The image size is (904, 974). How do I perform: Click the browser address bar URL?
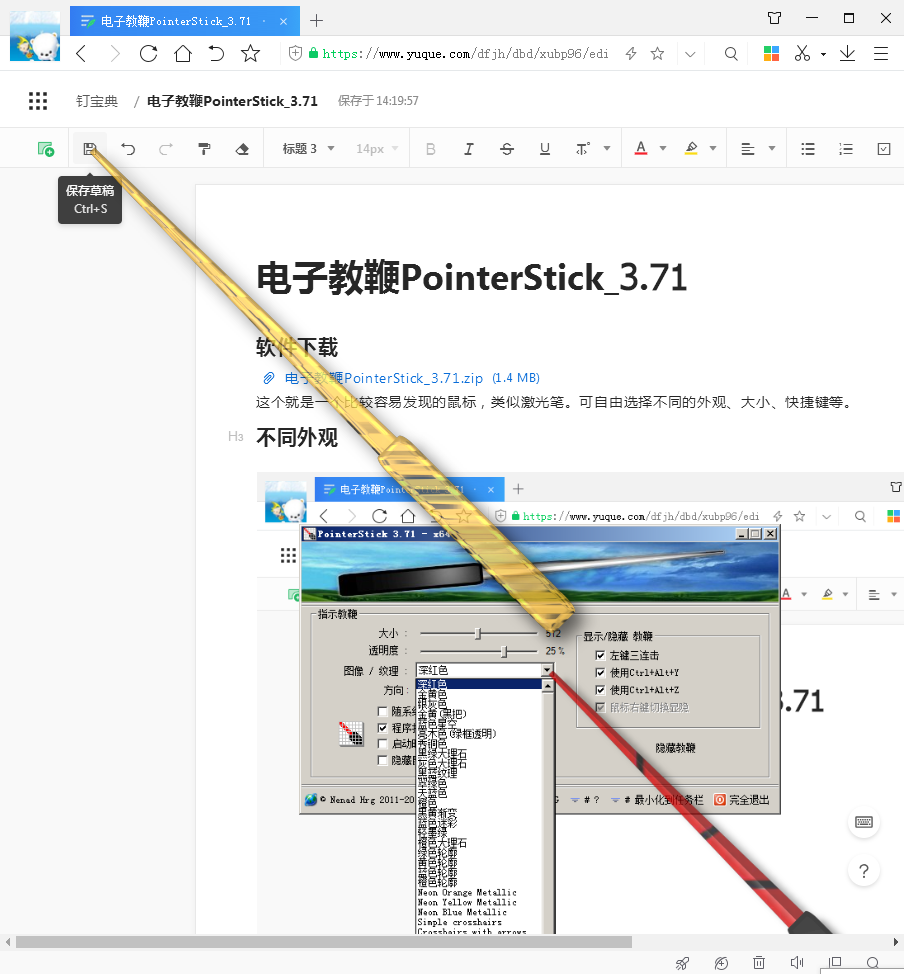[465, 54]
